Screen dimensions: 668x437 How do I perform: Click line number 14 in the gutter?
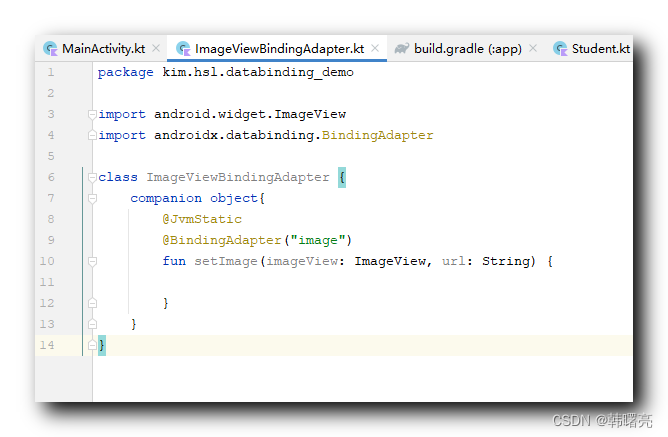coord(47,345)
